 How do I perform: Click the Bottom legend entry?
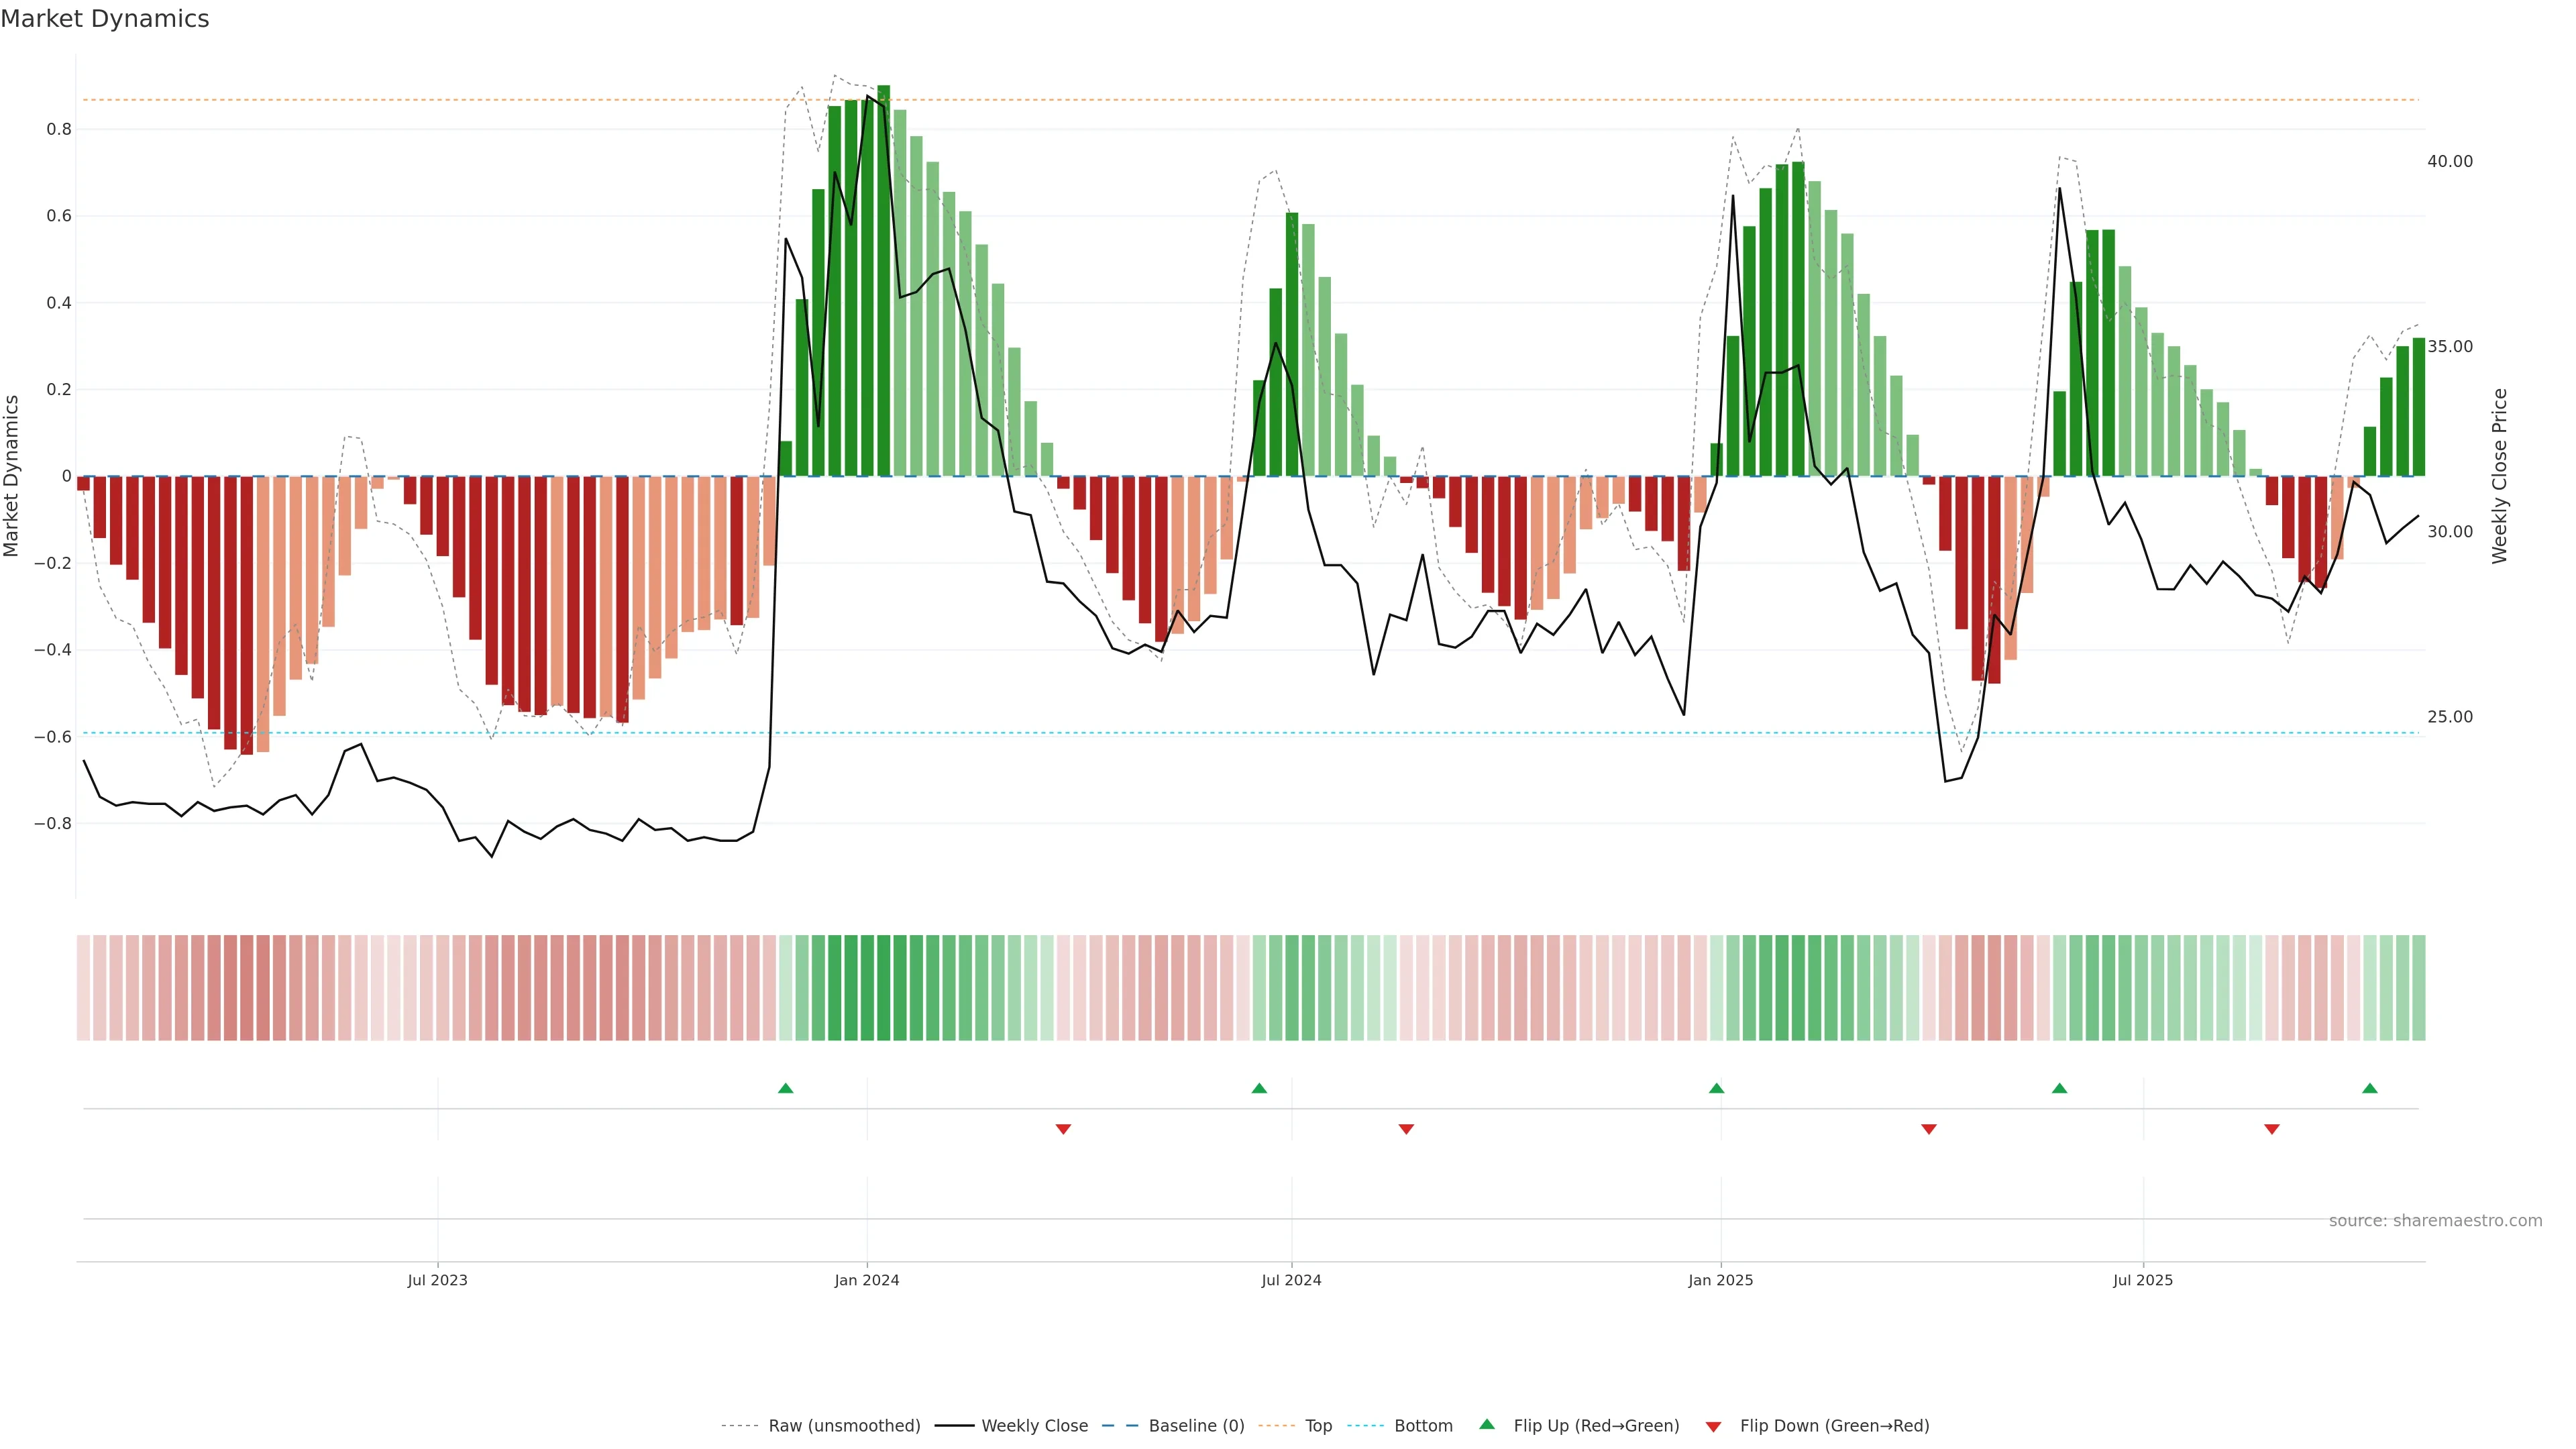(x=1423, y=1426)
